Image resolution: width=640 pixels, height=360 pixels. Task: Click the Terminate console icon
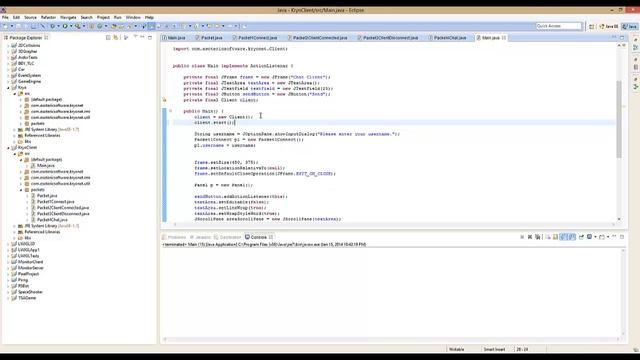[522, 237]
